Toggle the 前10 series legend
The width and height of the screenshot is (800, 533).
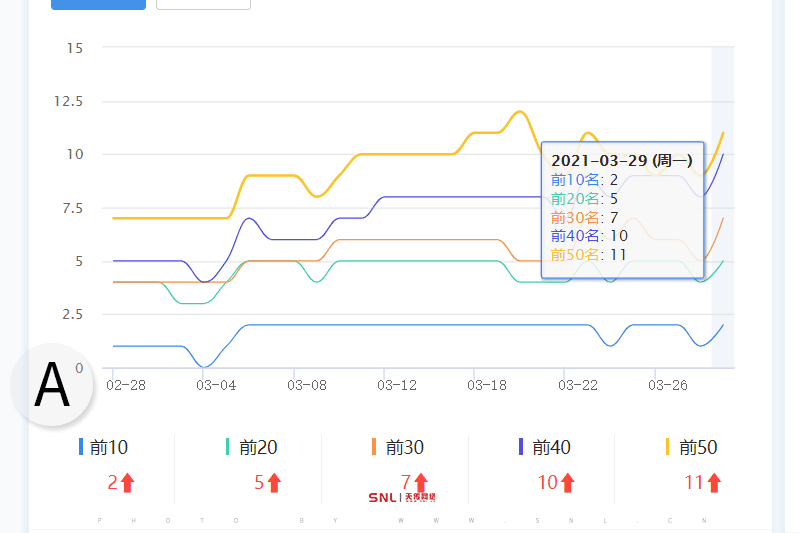(108, 447)
